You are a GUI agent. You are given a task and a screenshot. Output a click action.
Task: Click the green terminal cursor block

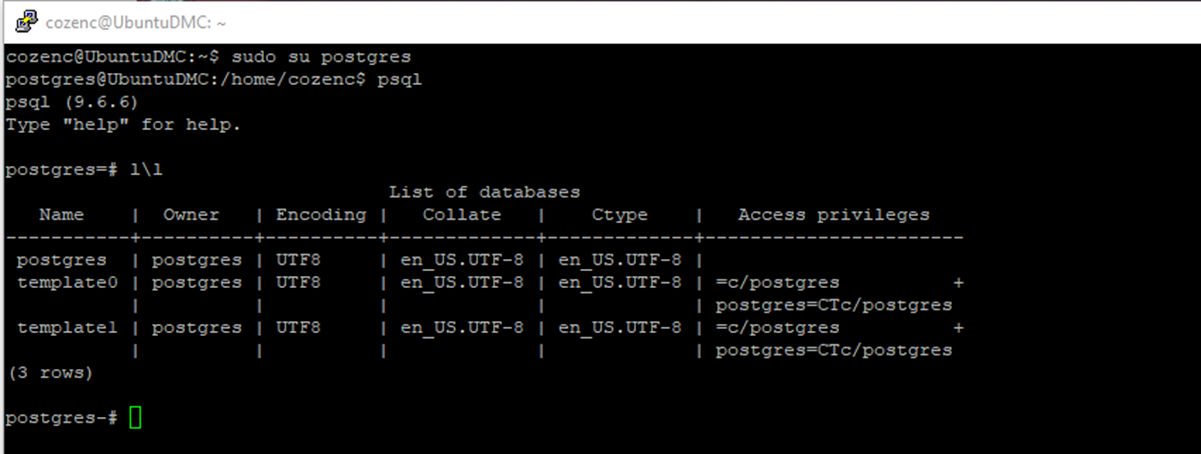[x=136, y=417]
